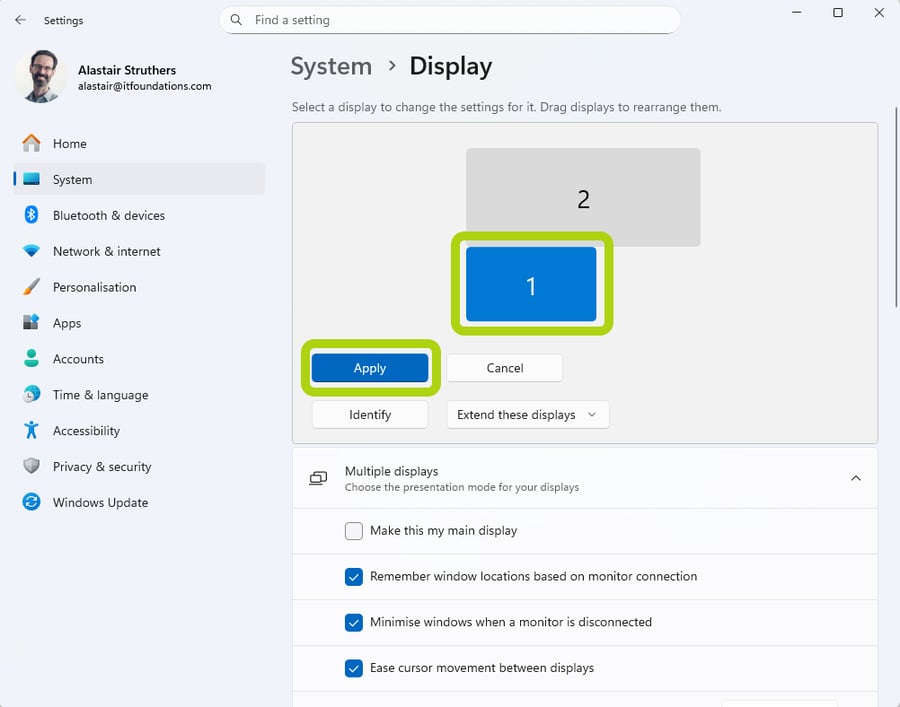Screen dimensions: 900x707
Task: Click the Windows Update icon
Action: click(x=33, y=503)
